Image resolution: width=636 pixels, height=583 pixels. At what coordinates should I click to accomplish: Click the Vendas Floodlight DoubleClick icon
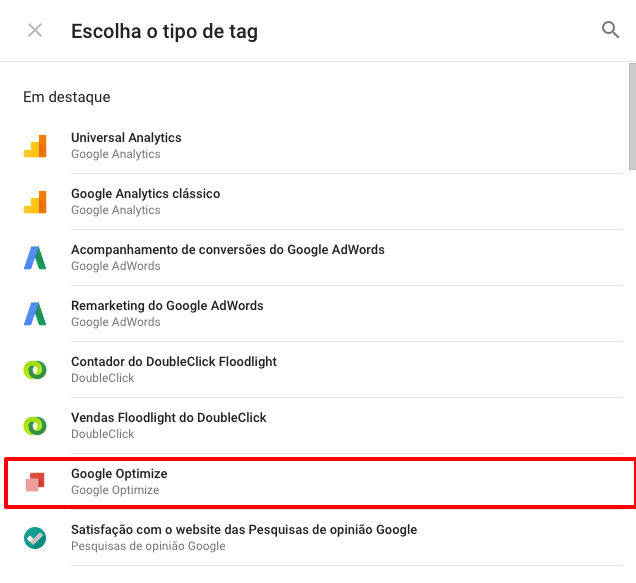pos(35,426)
